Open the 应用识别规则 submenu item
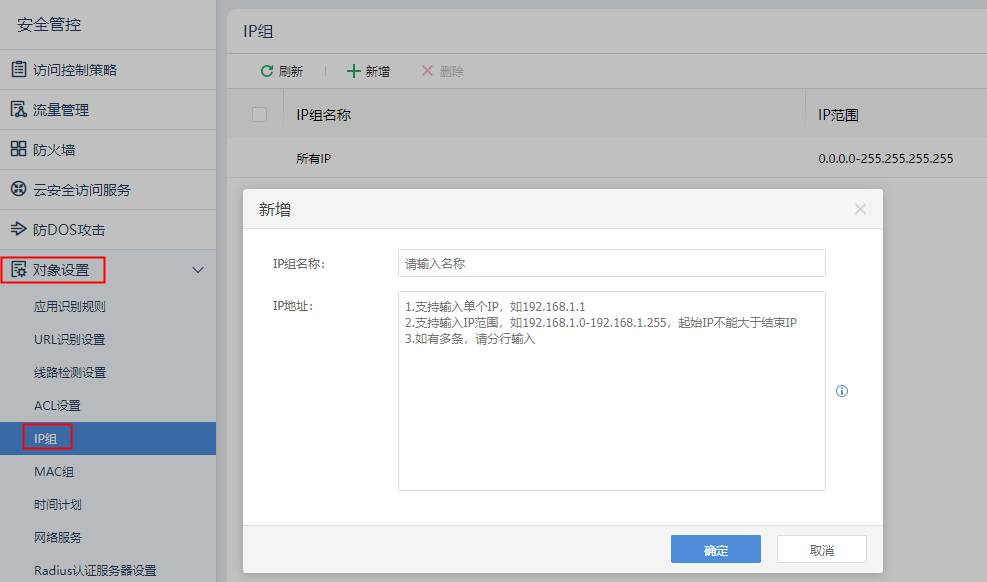 69,307
